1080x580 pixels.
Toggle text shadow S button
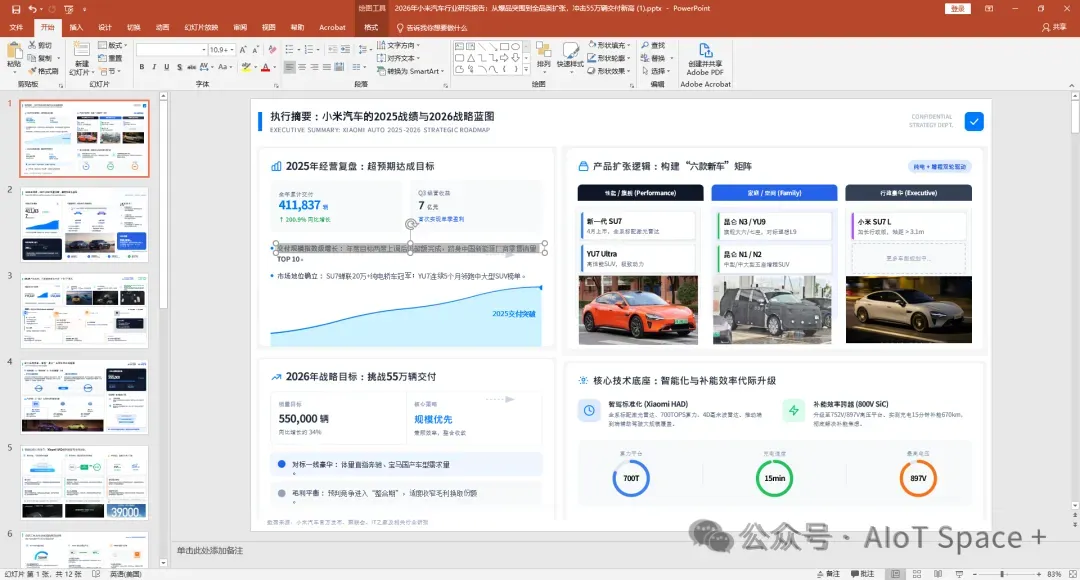click(179, 67)
